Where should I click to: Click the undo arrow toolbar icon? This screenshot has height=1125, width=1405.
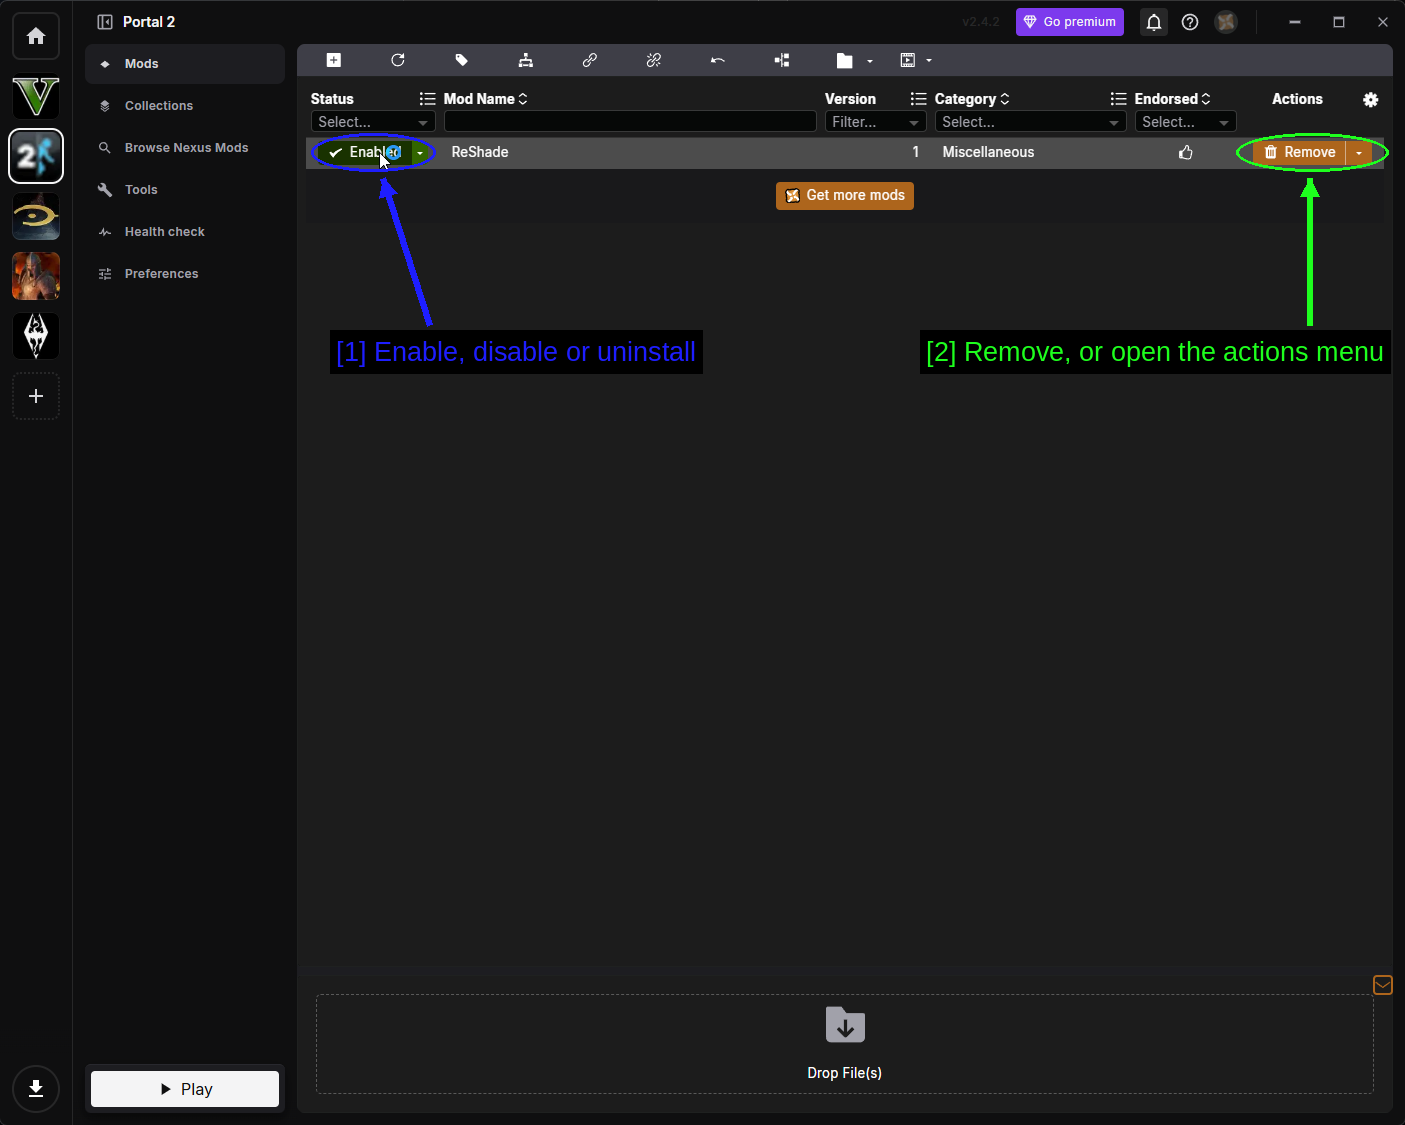718,61
